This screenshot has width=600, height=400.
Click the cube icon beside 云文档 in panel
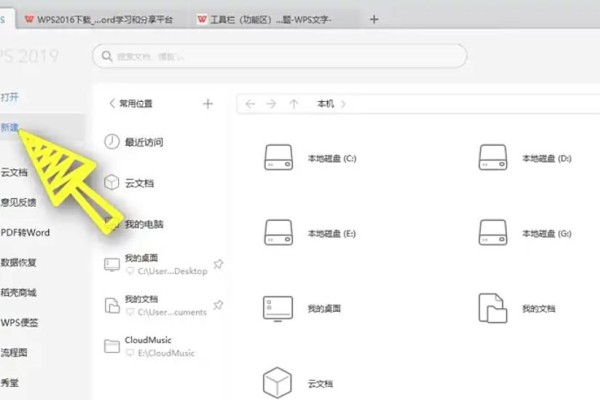pos(112,182)
